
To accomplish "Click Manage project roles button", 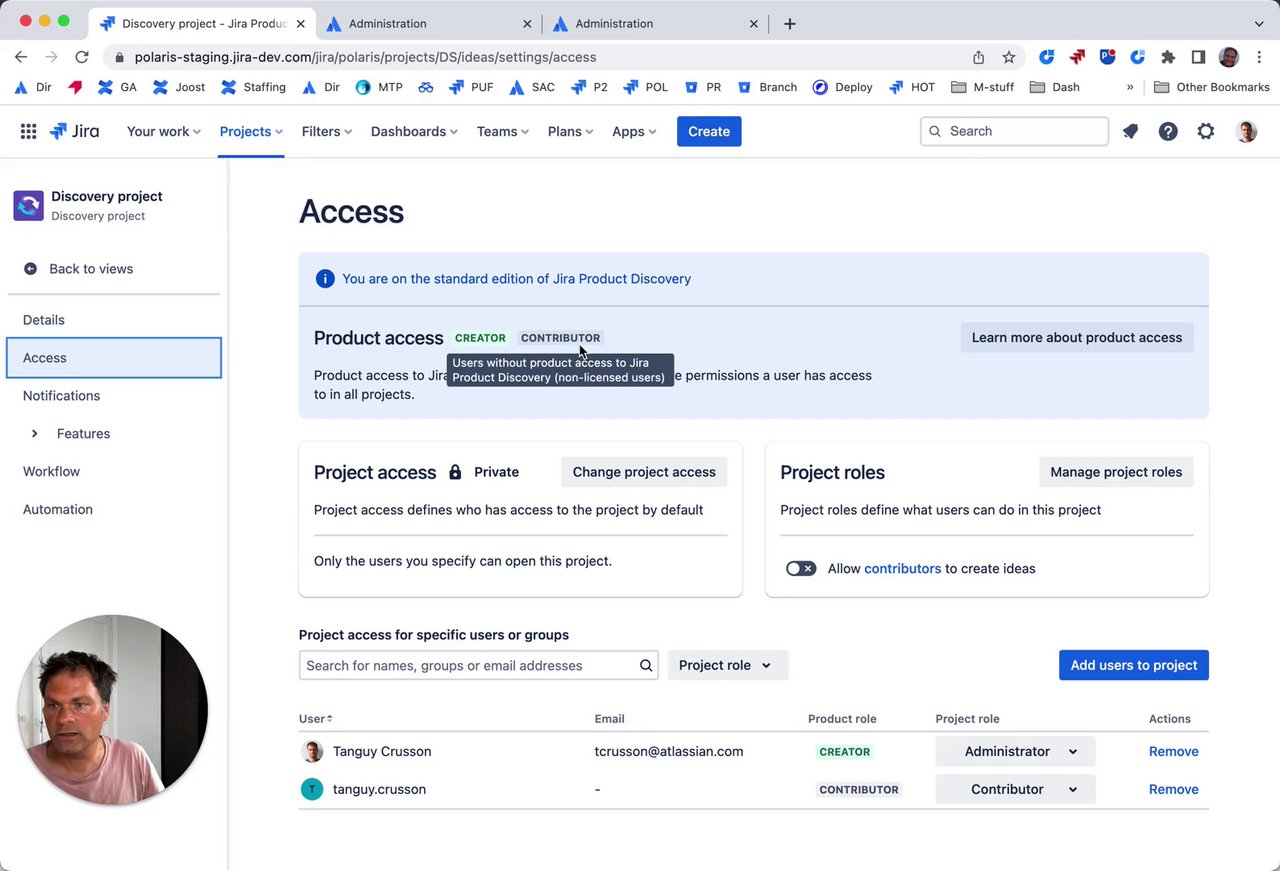I will (x=1116, y=472).
